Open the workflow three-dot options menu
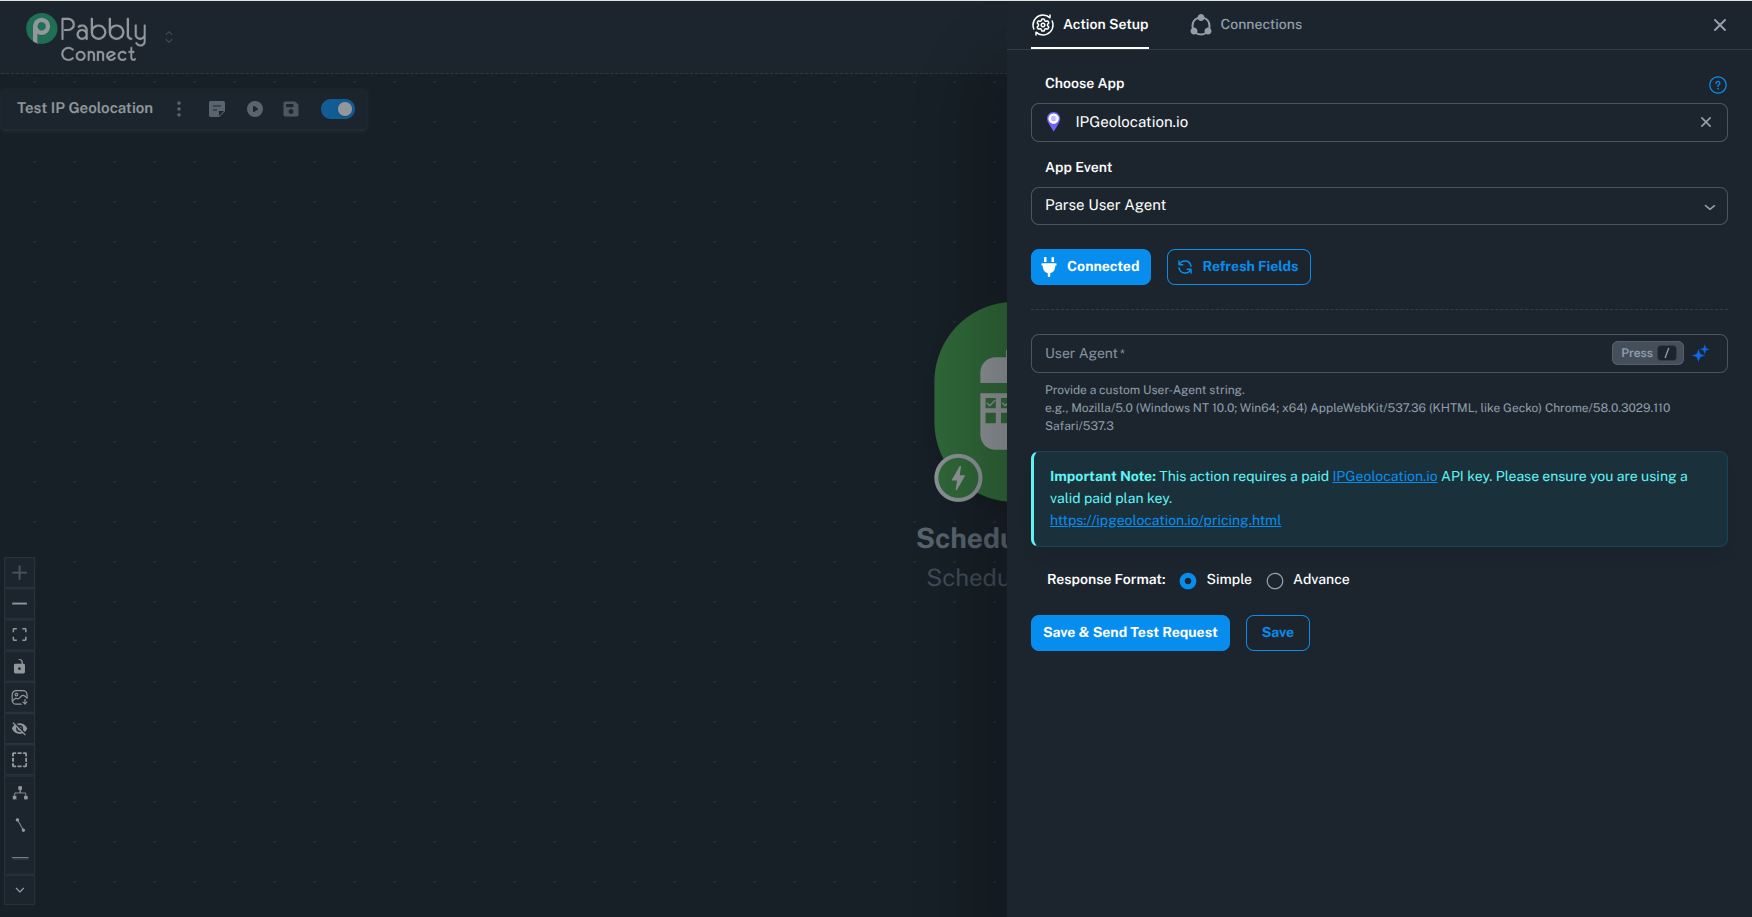Image resolution: width=1752 pixels, height=917 pixels. click(x=179, y=109)
